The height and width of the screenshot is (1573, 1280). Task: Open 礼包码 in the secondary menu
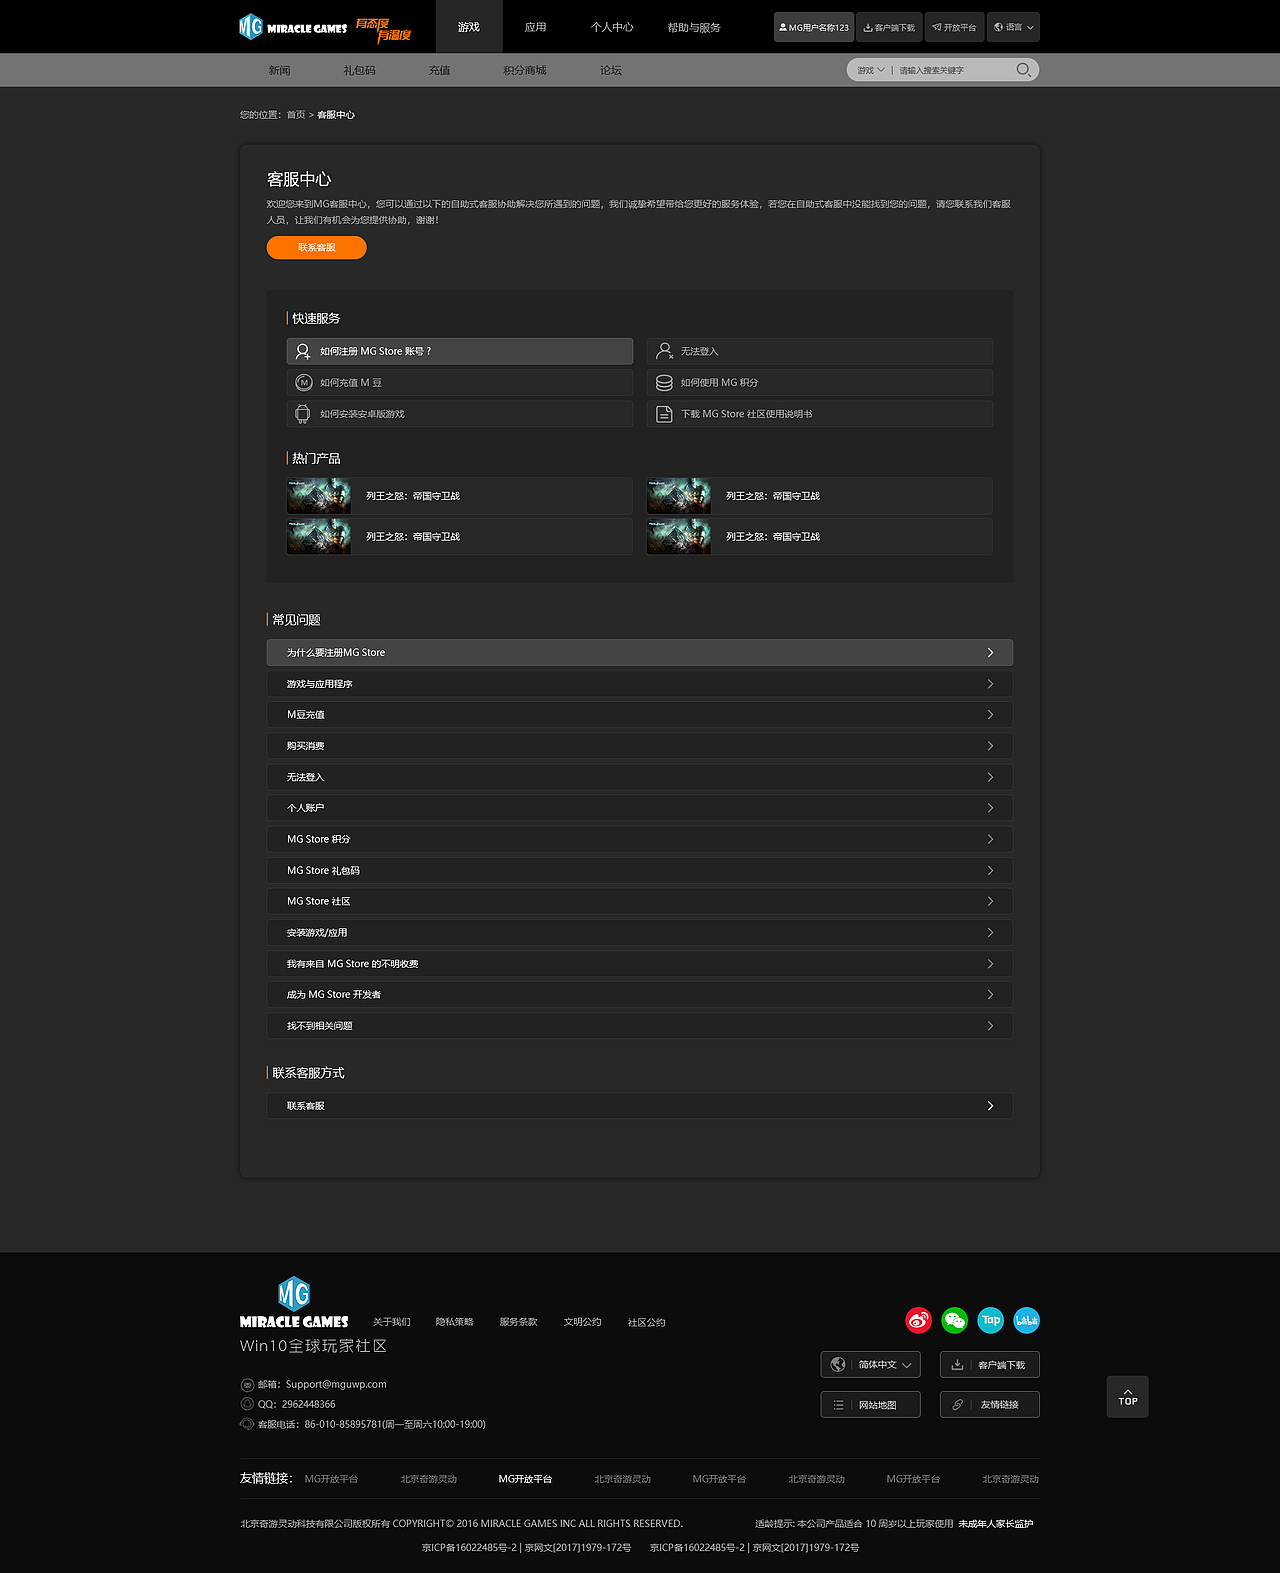click(359, 70)
